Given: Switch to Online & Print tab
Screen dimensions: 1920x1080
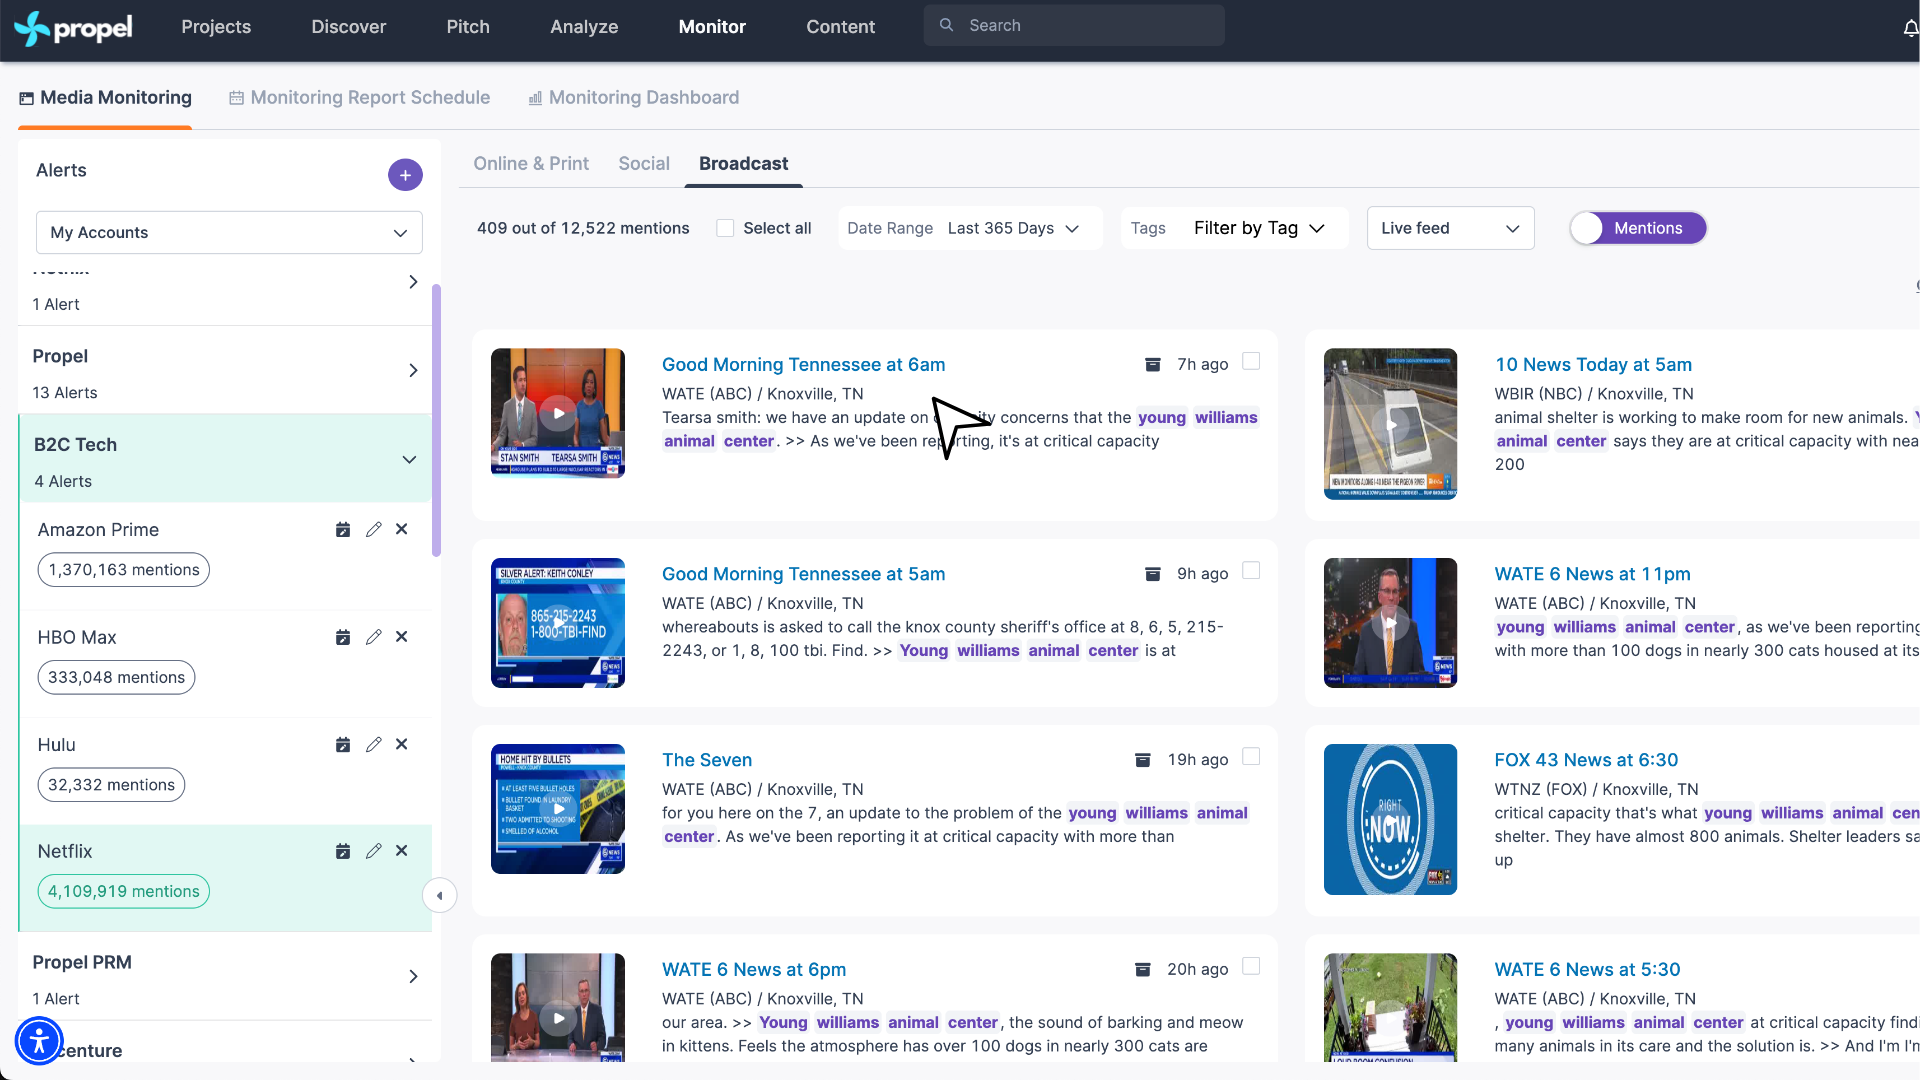Looking at the screenshot, I should [531, 164].
